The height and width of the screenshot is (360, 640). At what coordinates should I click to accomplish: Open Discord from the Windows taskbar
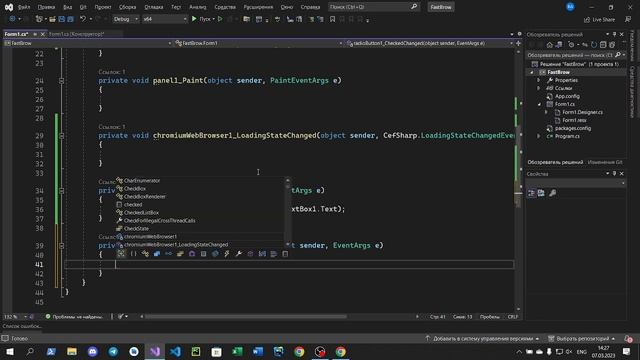[93, 351]
